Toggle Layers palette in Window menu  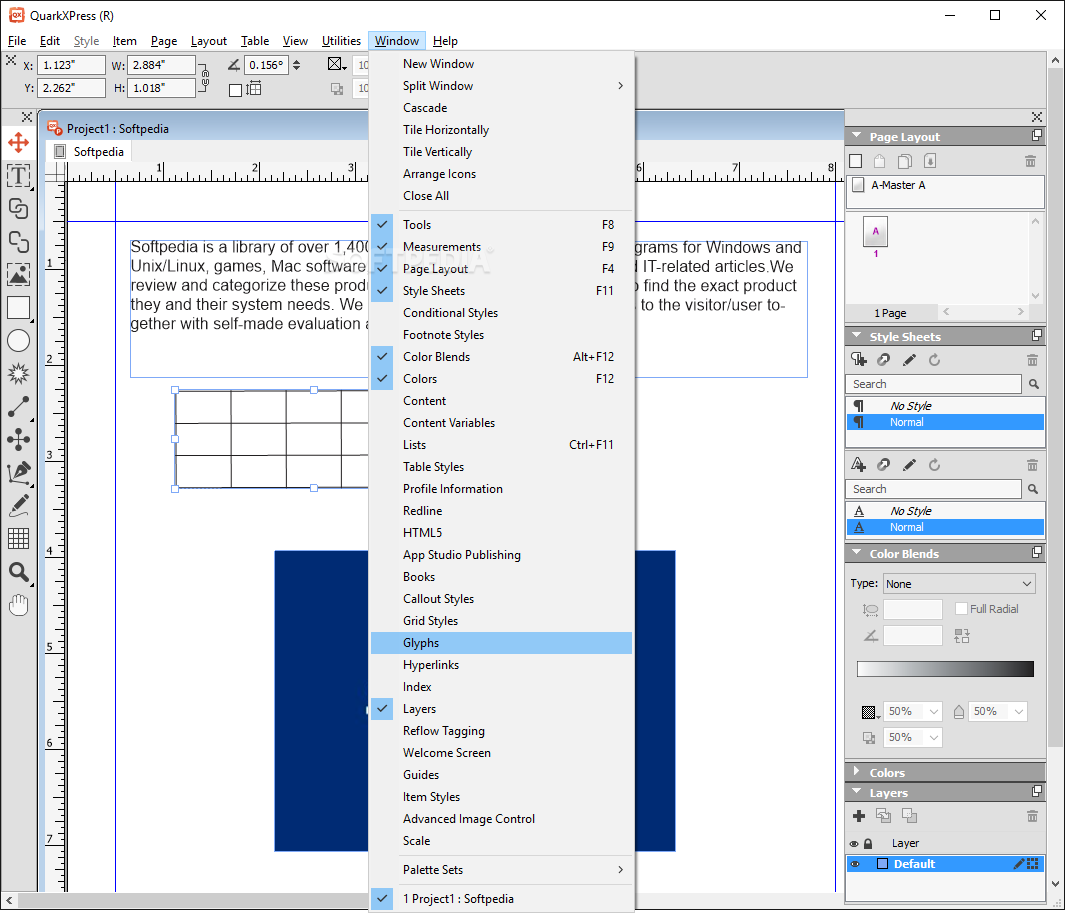point(501,709)
